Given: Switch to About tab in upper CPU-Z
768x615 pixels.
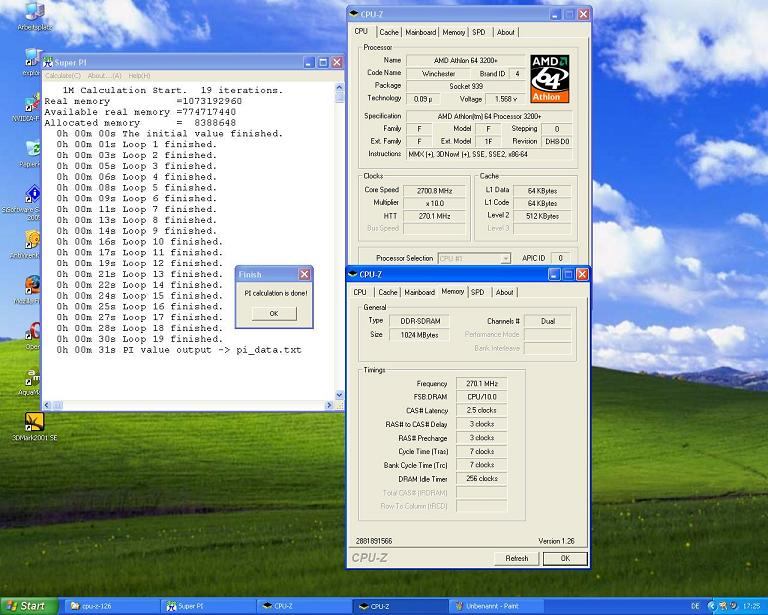Looking at the screenshot, I should (x=505, y=32).
